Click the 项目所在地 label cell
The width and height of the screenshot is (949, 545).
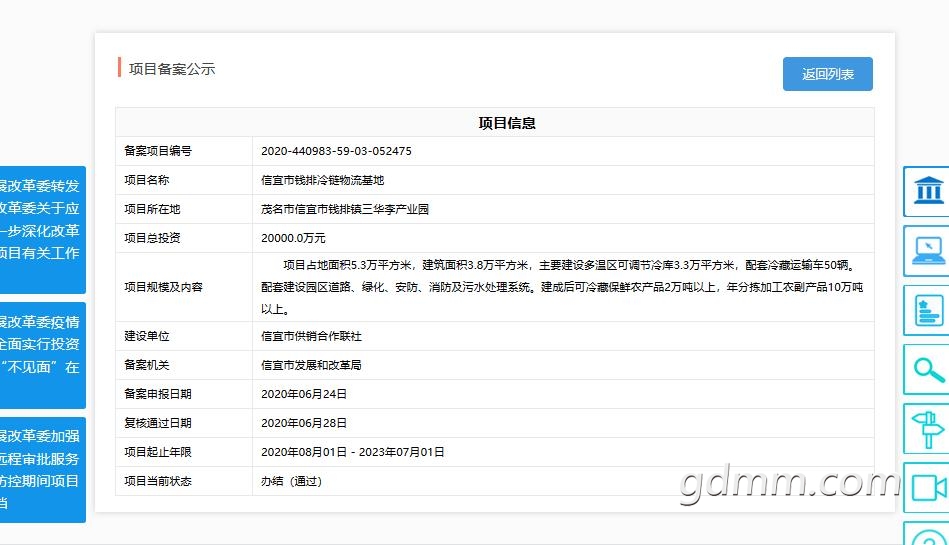184,210
